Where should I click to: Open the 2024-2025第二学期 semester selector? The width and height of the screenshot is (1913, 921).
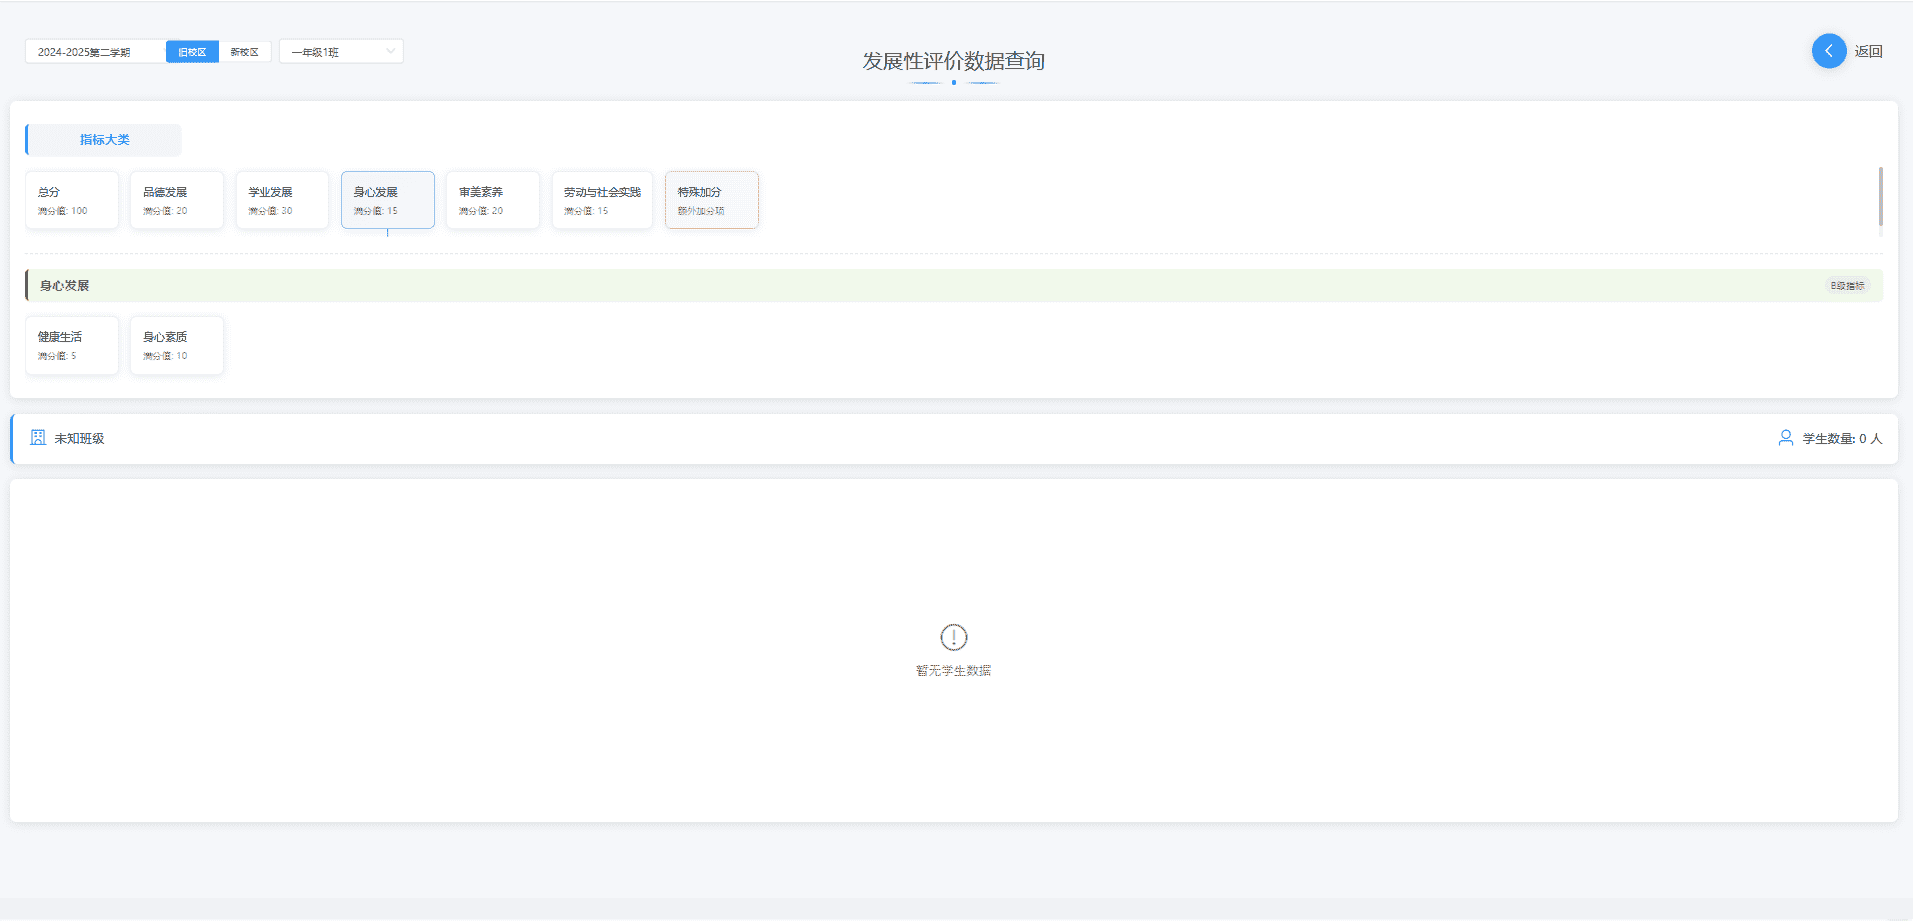(95, 52)
